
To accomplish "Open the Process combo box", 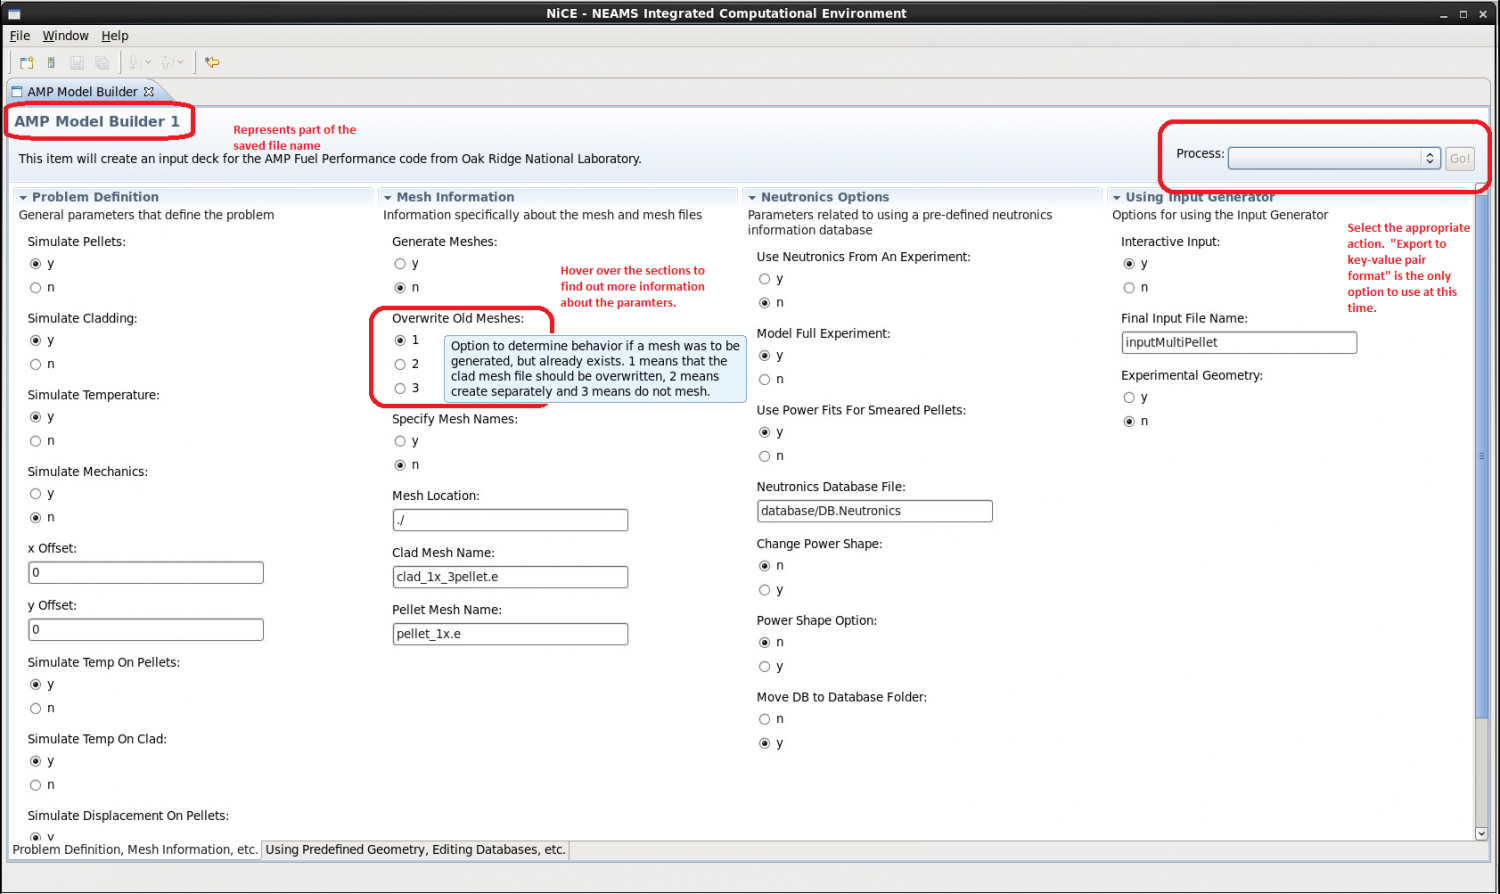I will [x=1334, y=158].
